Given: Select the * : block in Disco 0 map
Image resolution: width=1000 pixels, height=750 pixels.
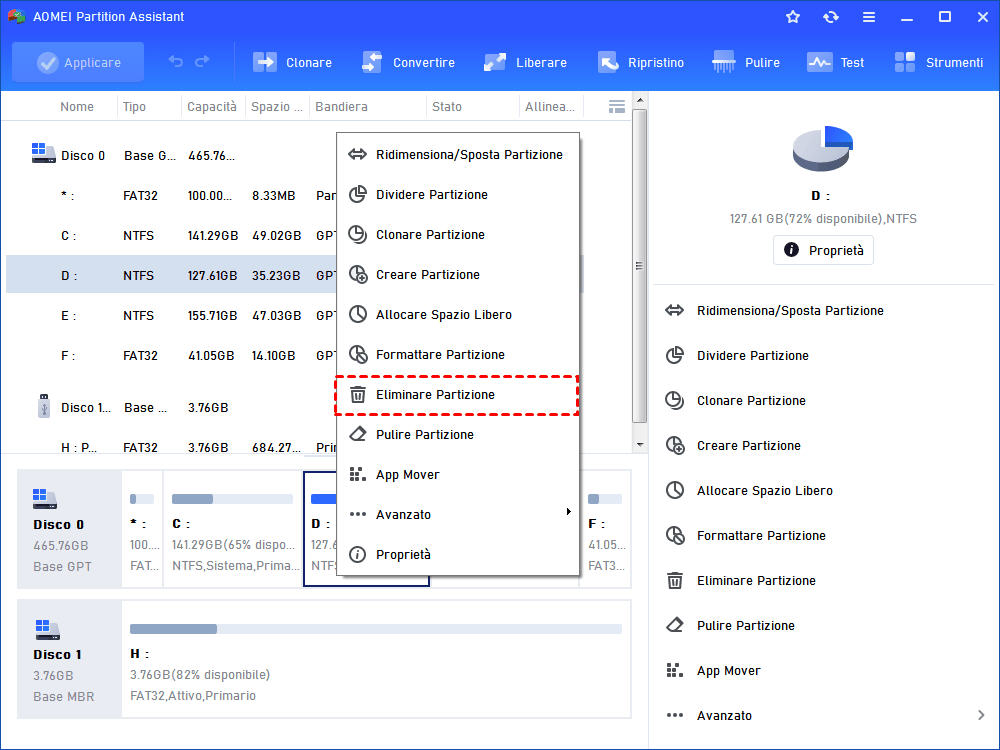Looking at the screenshot, I should (x=142, y=529).
